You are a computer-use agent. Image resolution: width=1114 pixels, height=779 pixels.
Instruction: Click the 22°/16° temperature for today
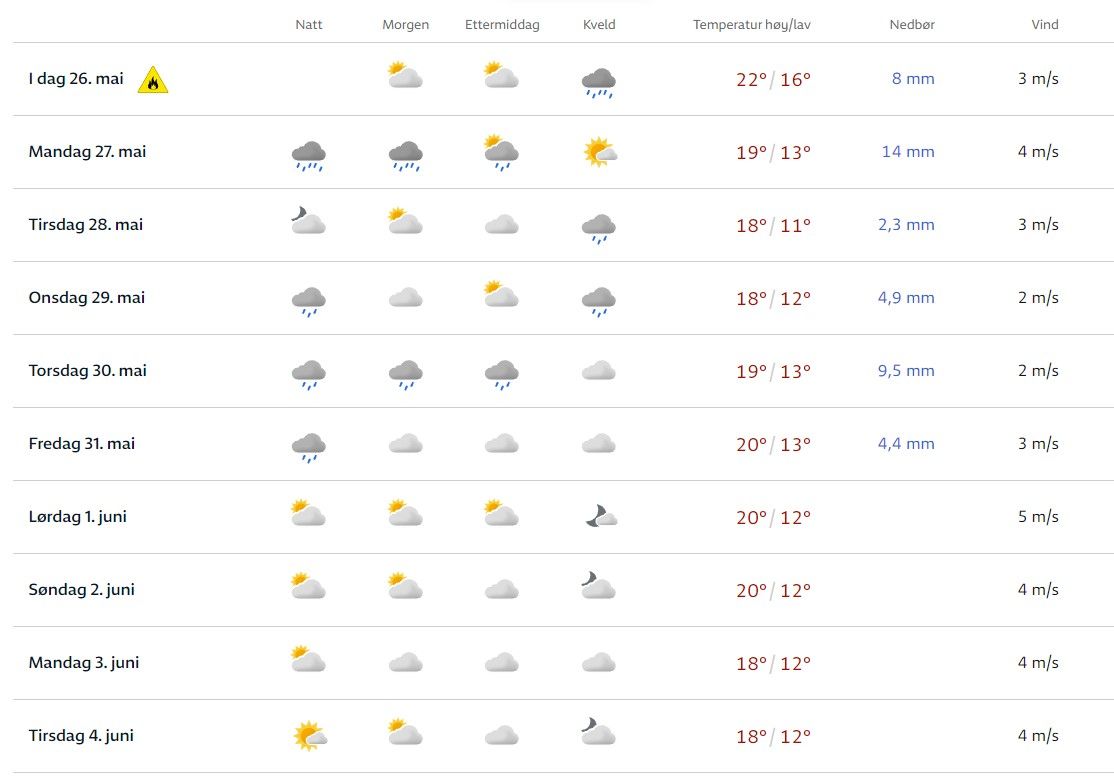coord(773,79)
